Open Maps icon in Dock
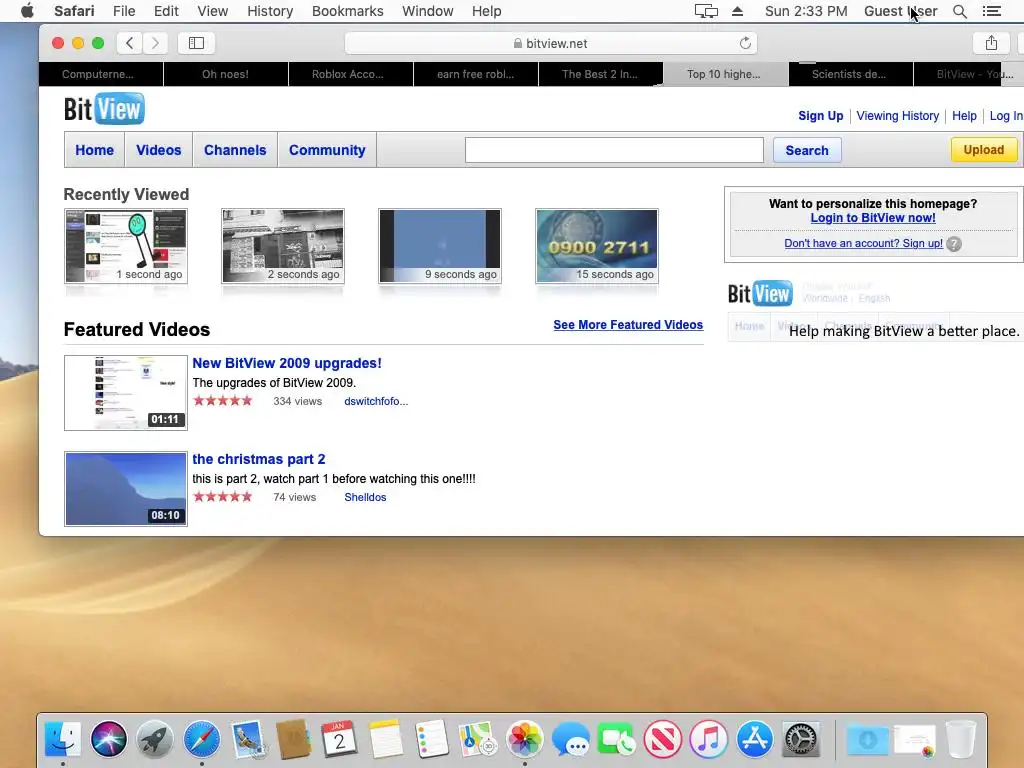The image size is (1024, 768). [478, 739]
